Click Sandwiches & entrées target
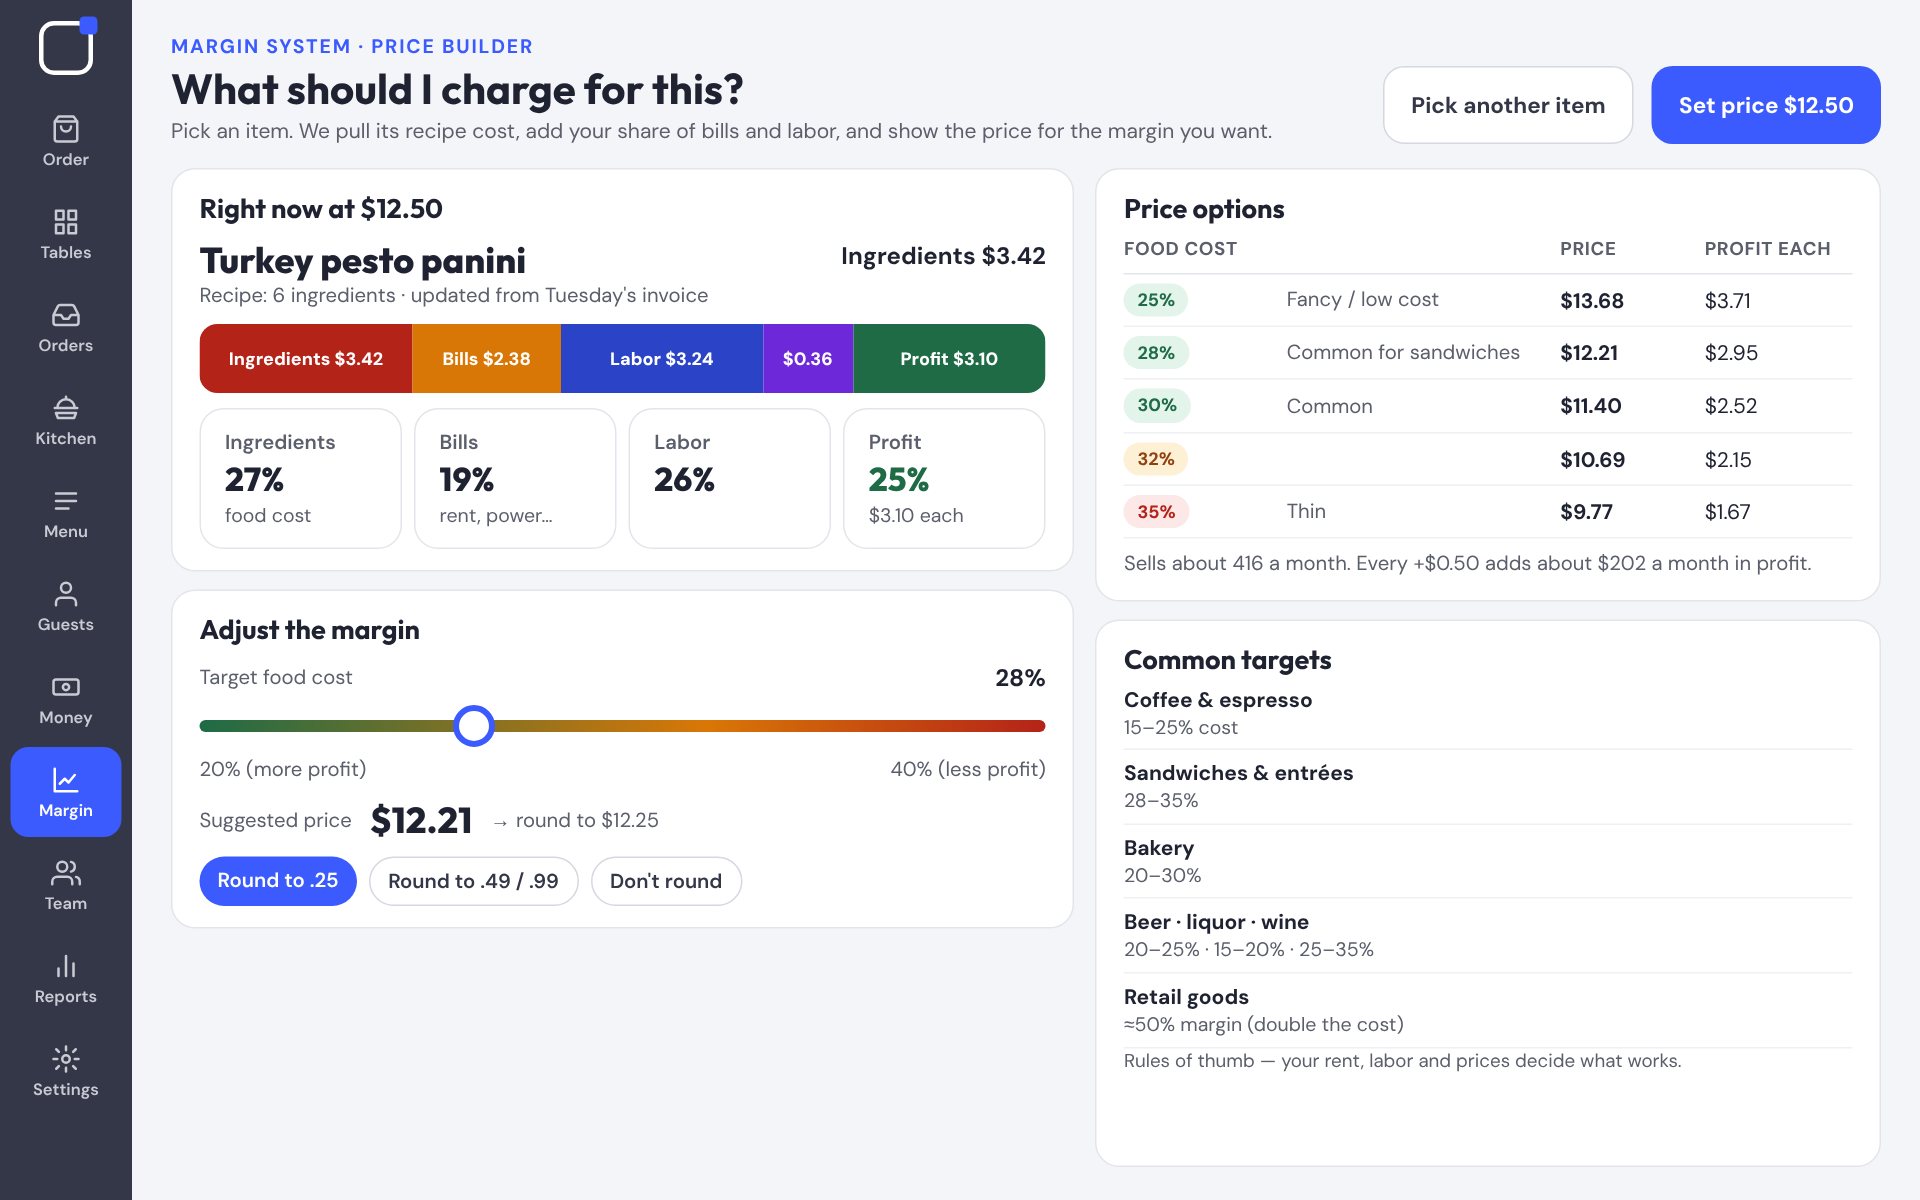Screen dimensions: 1920x1200 tap(1488, 786)
